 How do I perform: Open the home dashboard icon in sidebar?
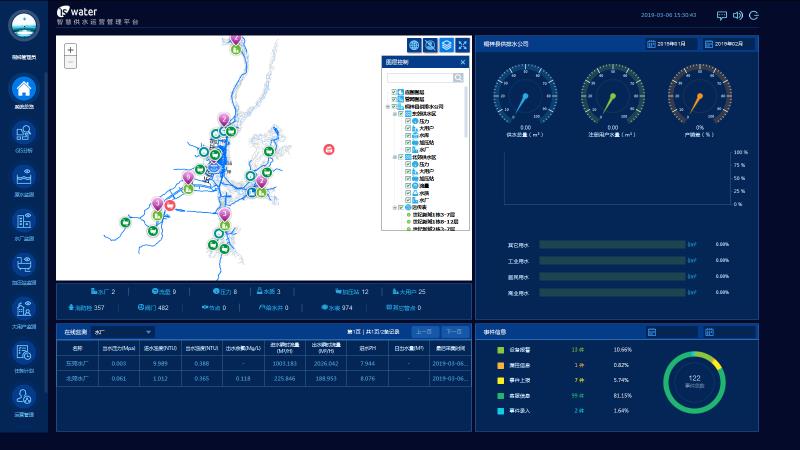[x=23, y=89]
